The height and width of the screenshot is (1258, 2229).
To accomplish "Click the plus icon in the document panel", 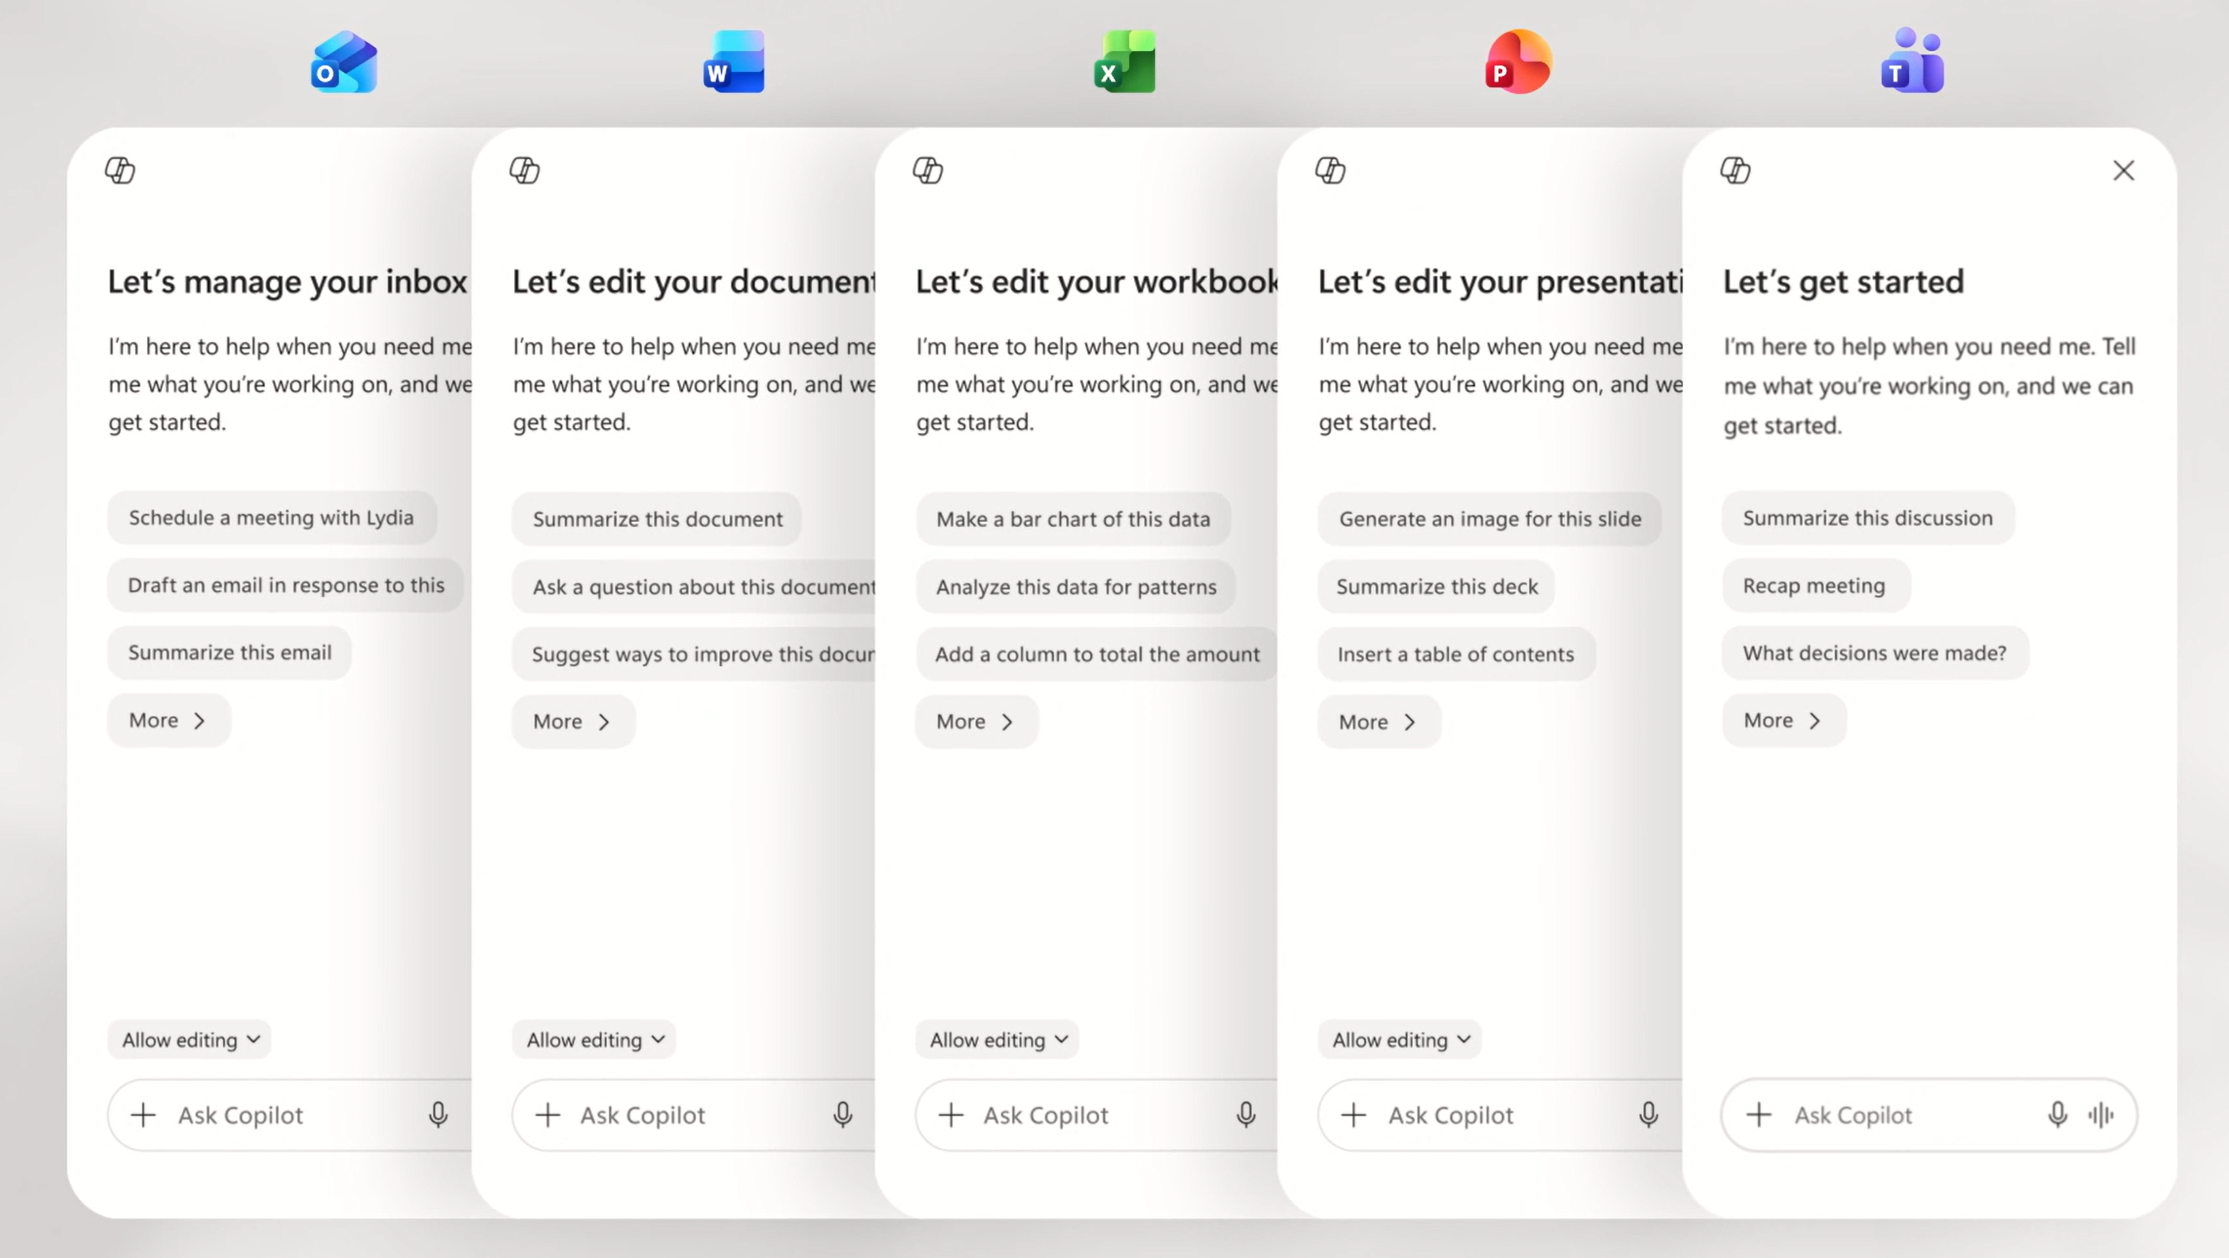I will 548,1114.
